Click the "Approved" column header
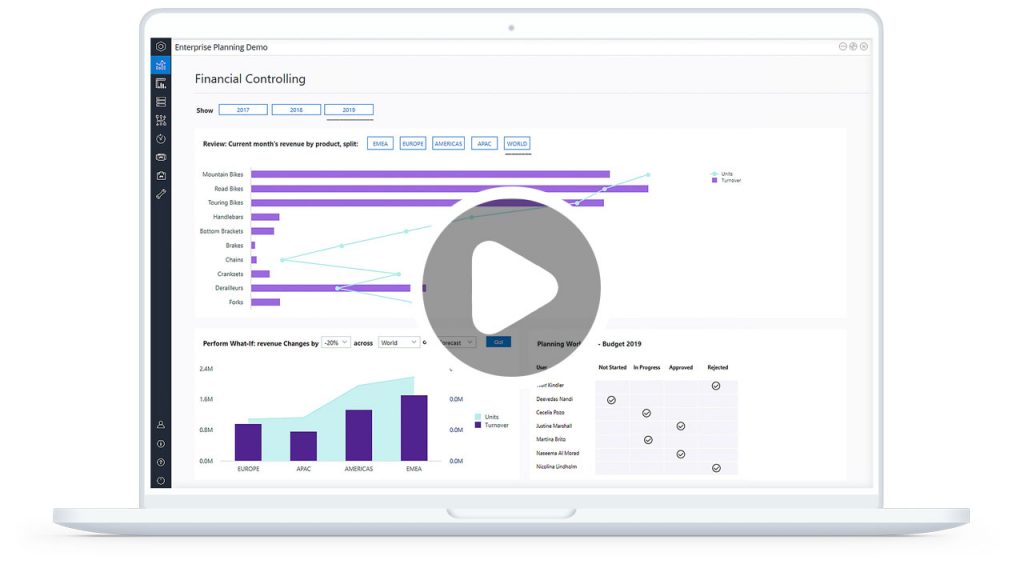The height and width of the screenshot is (576, 1024). coord(681,368)
